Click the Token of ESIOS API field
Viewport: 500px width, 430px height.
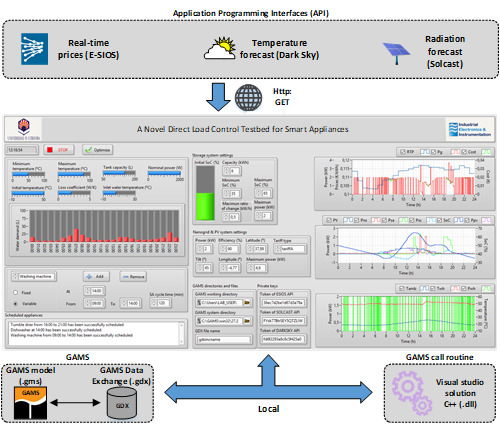point(283,303)
